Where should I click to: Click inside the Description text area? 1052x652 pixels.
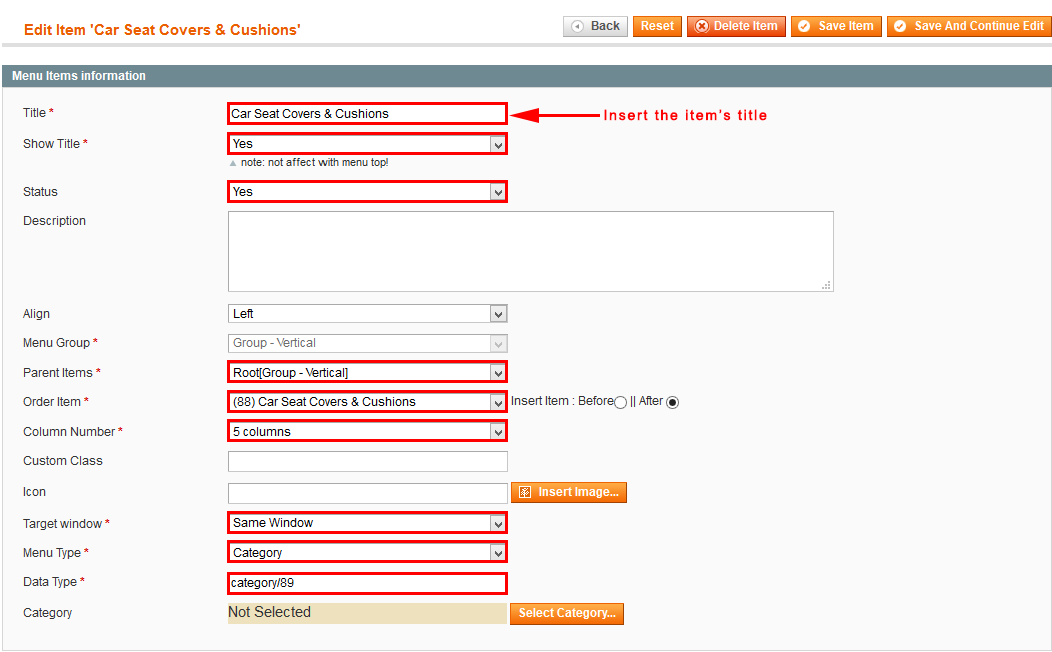[x=531, y=252]
